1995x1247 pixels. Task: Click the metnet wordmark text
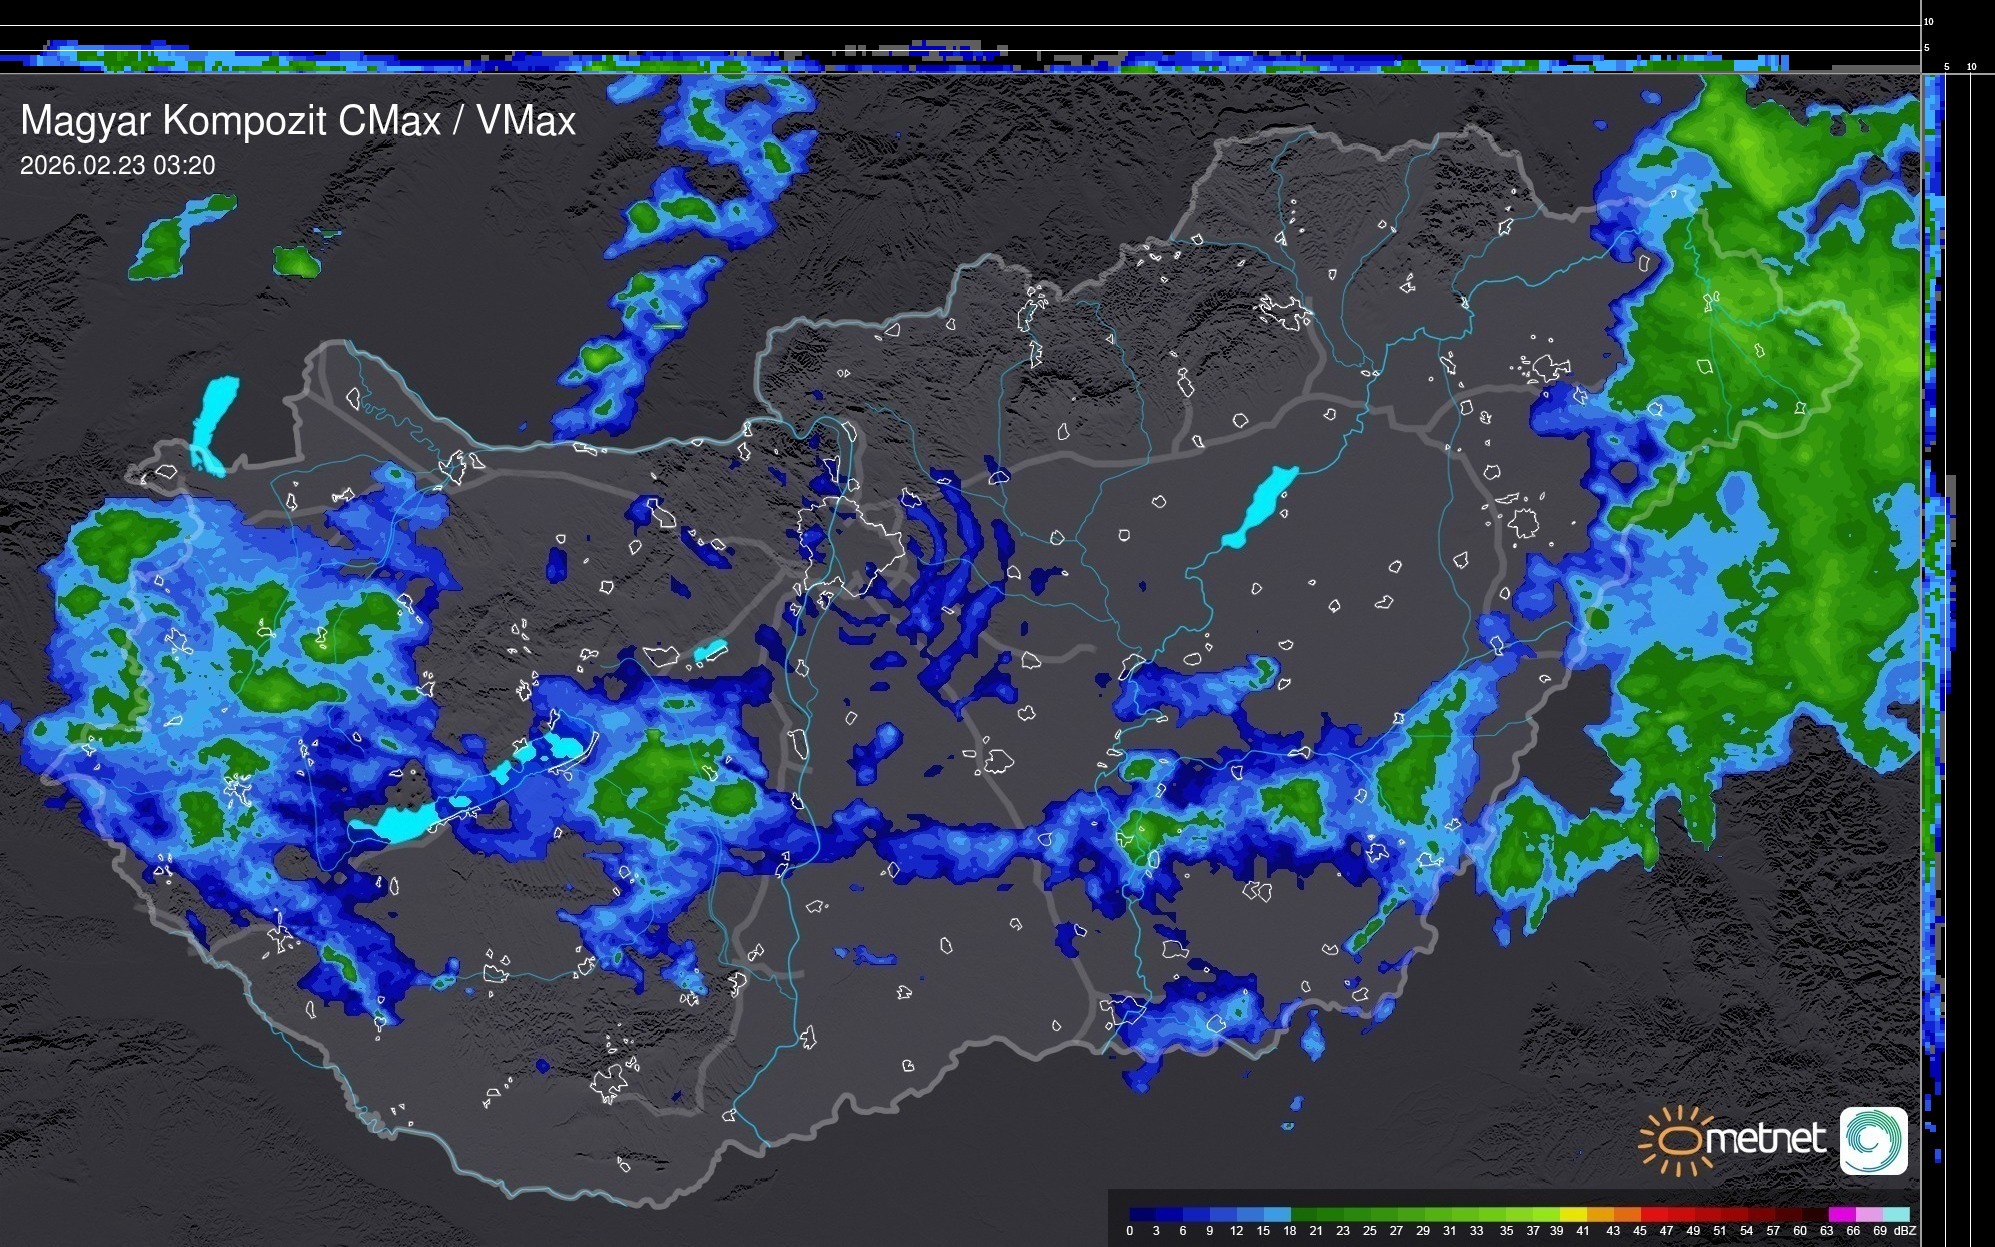point(1766,1139)
